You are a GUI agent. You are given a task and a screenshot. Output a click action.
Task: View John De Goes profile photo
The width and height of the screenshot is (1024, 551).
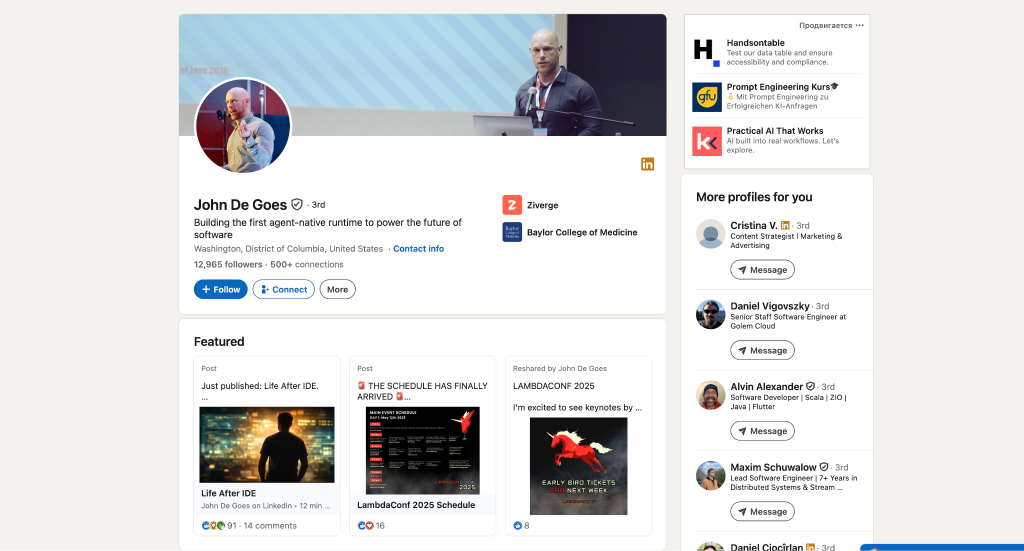pos(243,125)
